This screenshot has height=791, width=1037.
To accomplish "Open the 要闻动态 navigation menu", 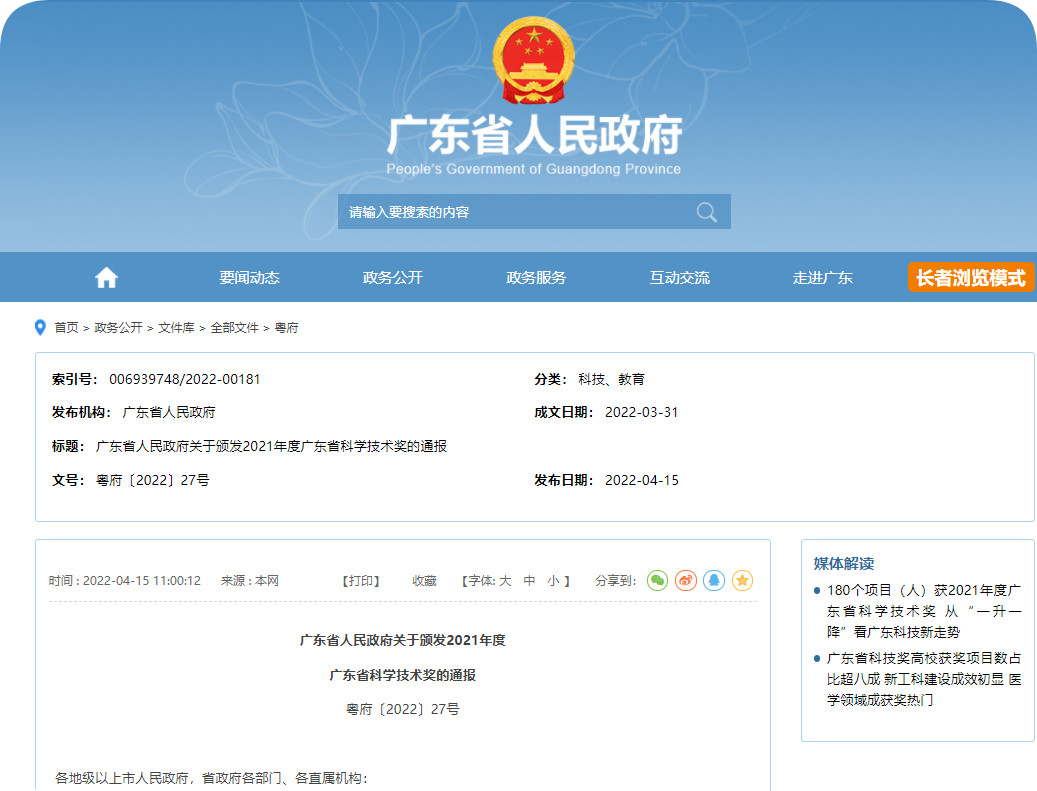I will pos(249,278).
